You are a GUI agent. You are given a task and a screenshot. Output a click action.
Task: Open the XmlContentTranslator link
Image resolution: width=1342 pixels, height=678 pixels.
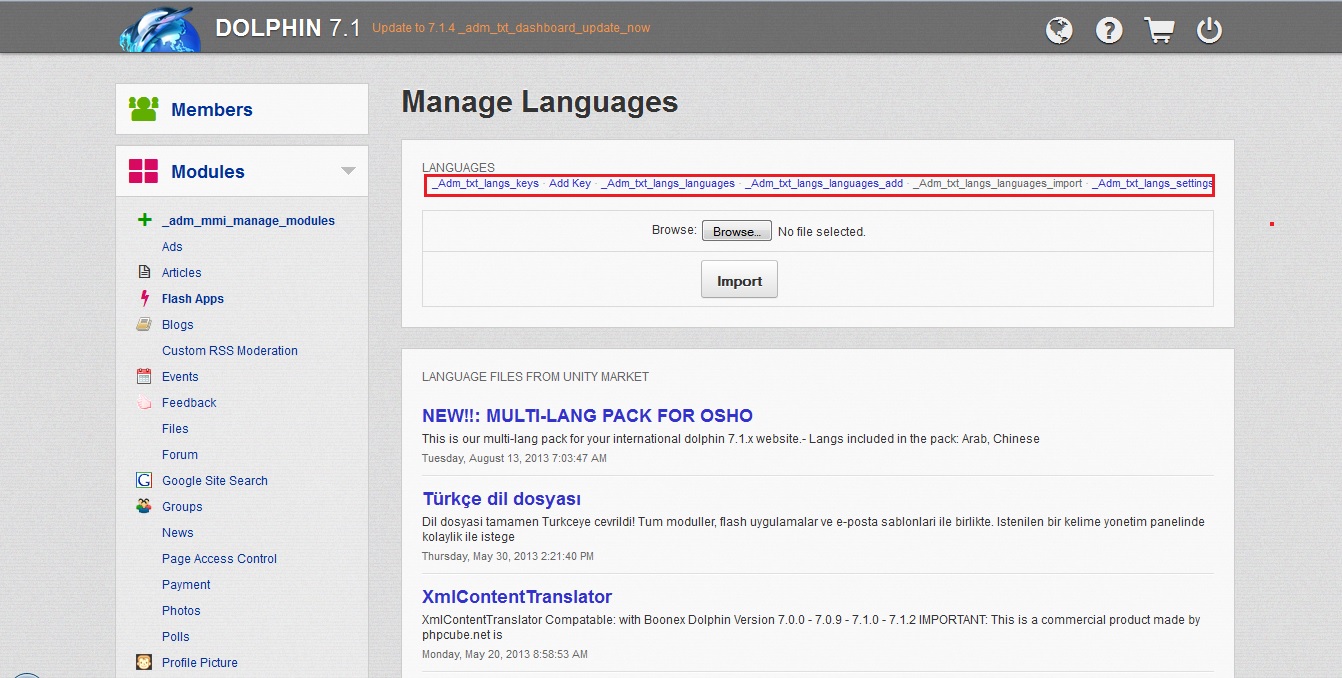(516, 597)
